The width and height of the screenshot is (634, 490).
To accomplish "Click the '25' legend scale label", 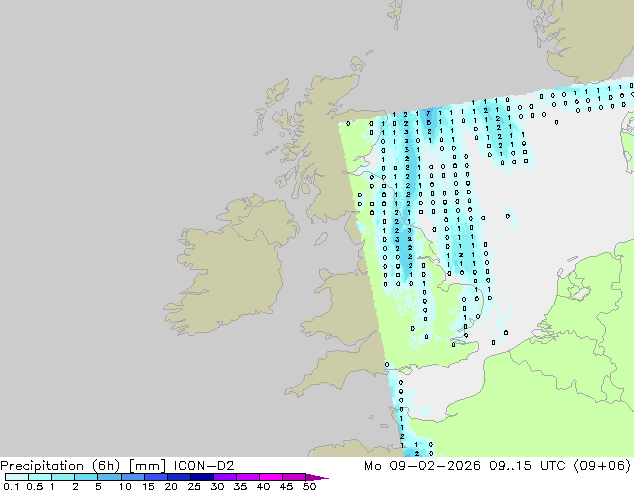I will click(194, 486).
